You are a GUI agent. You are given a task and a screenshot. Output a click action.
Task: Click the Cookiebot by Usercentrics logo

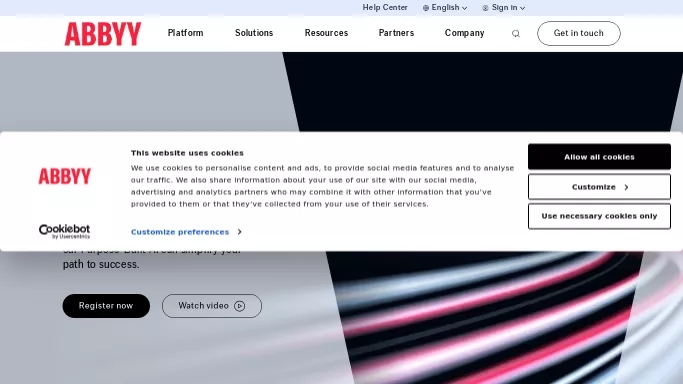64,231
